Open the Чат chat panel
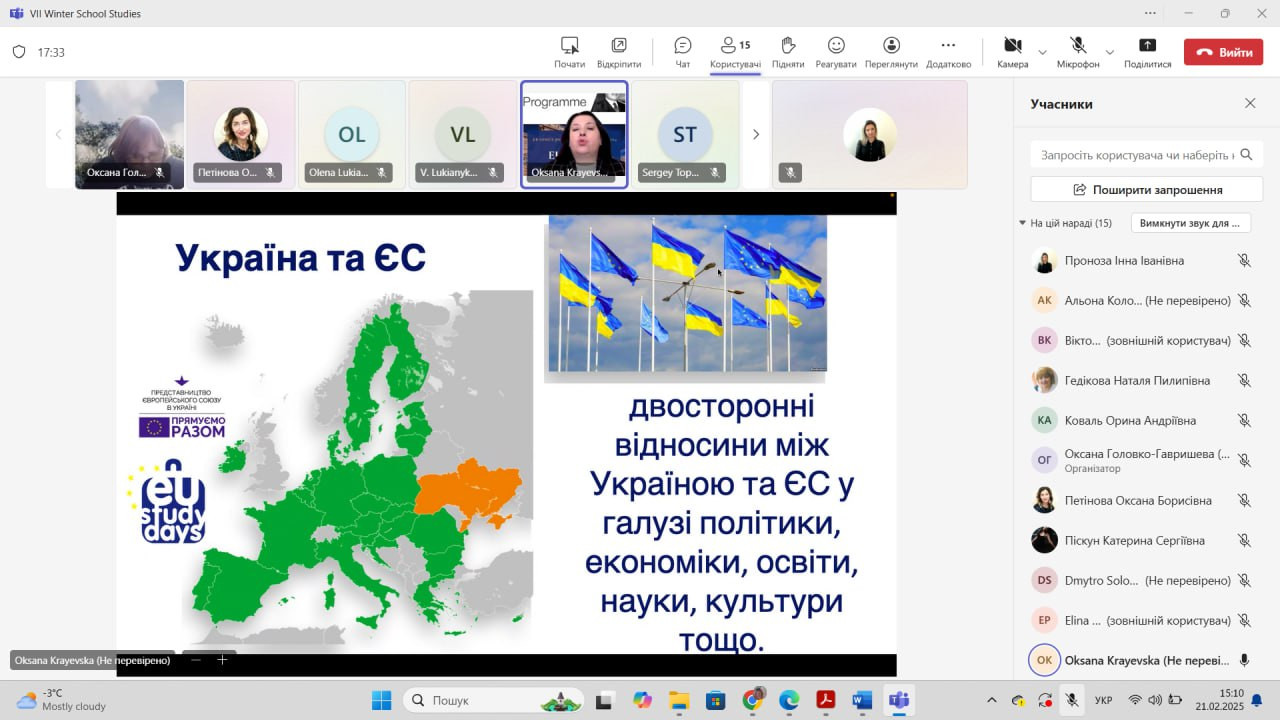Image resolution: width=1280 pixels, height=720 pixels. point(683,52)
